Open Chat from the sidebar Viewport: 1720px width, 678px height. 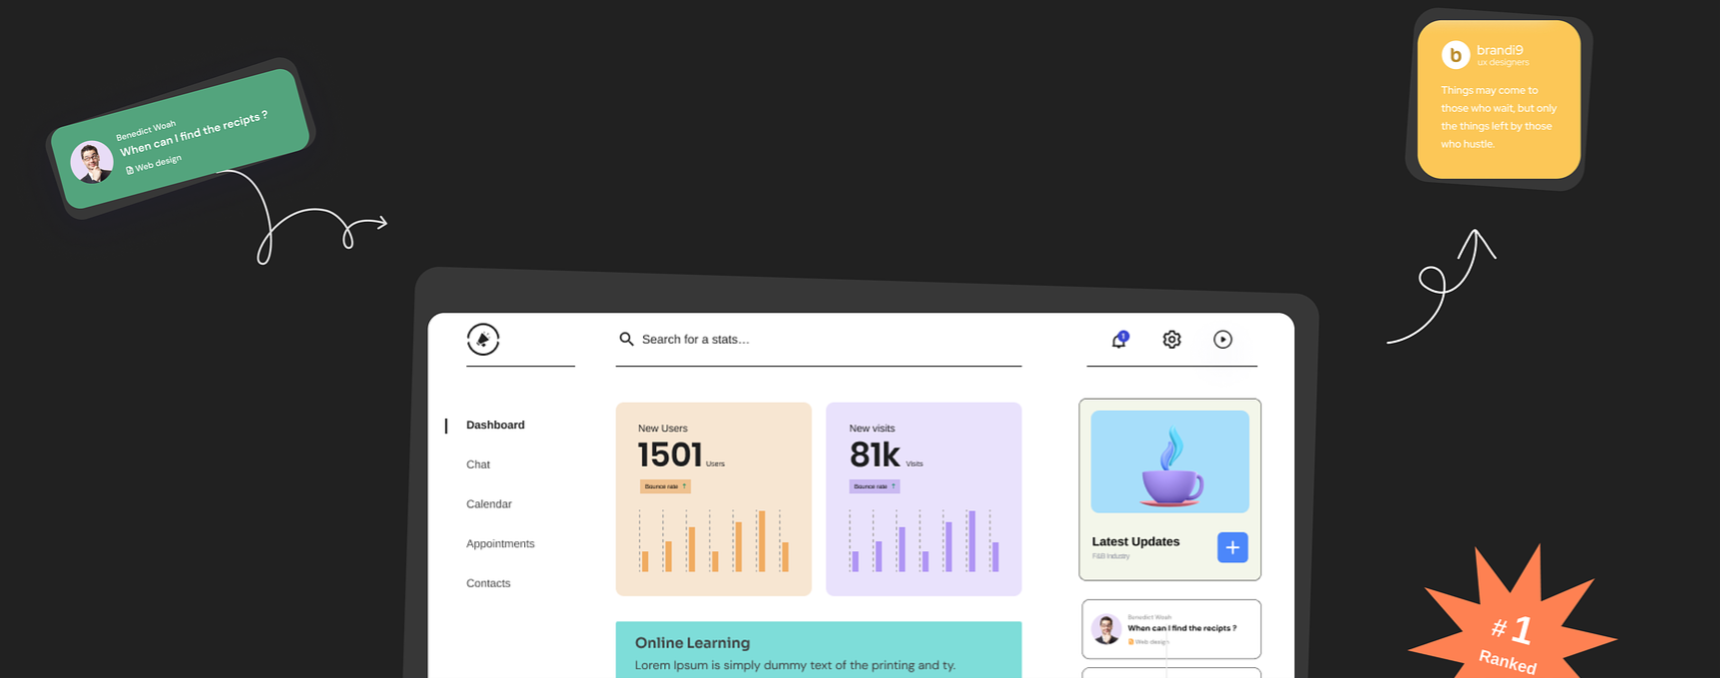pyautogui.click(x=478, y=465)
